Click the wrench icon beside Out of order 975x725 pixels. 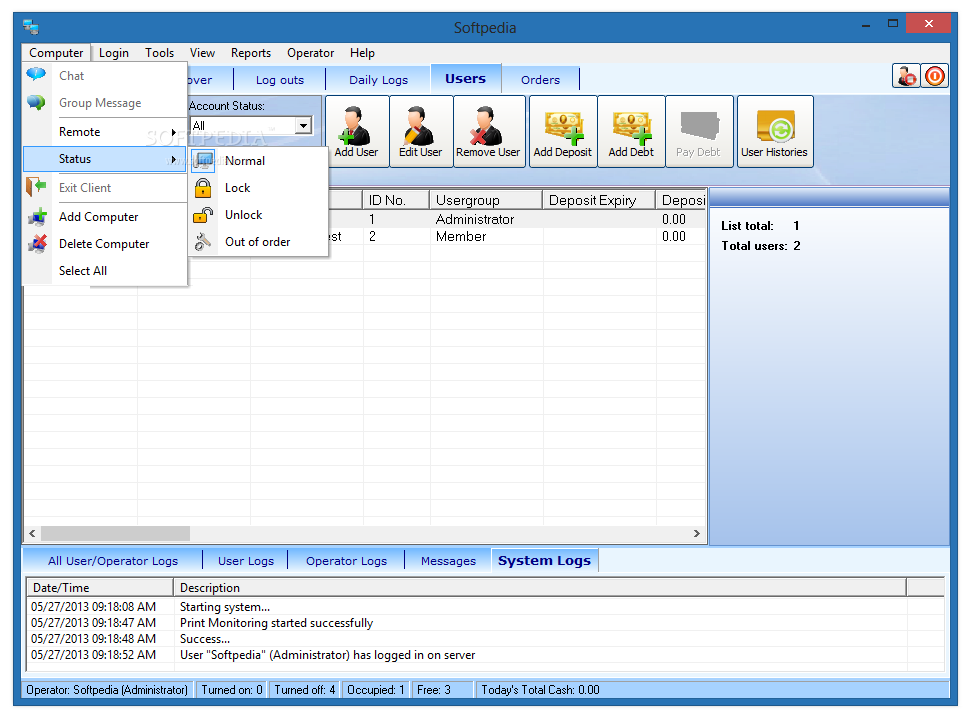[x=203, y=242]
